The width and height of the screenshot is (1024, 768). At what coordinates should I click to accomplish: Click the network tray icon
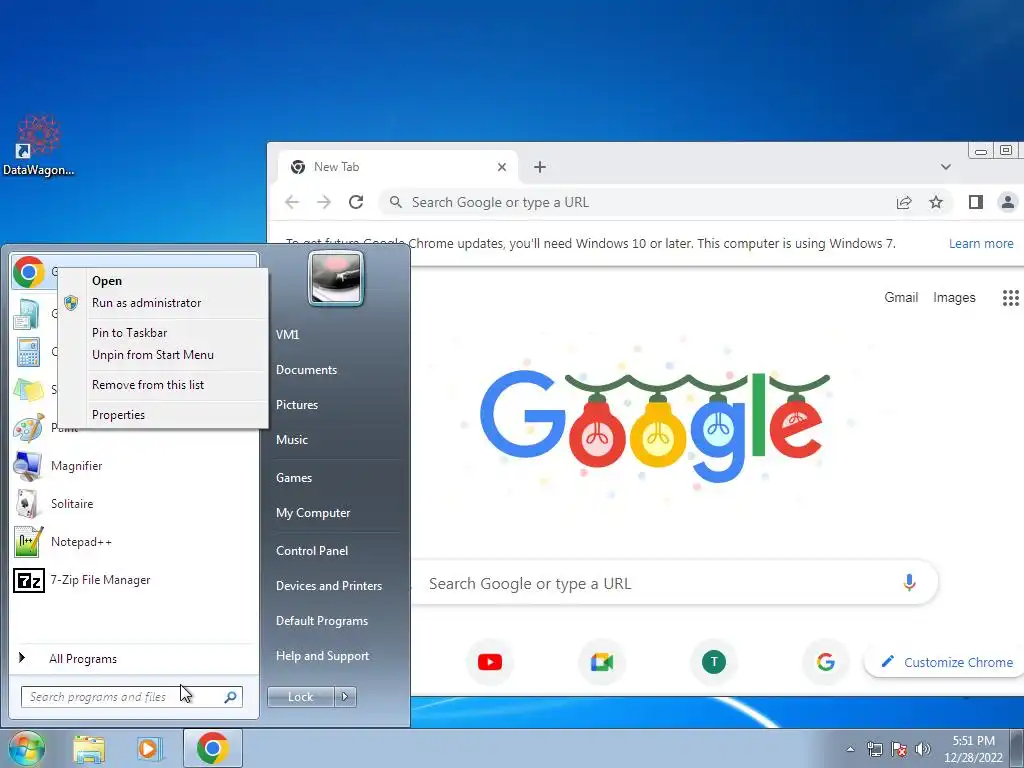(874, 749)
